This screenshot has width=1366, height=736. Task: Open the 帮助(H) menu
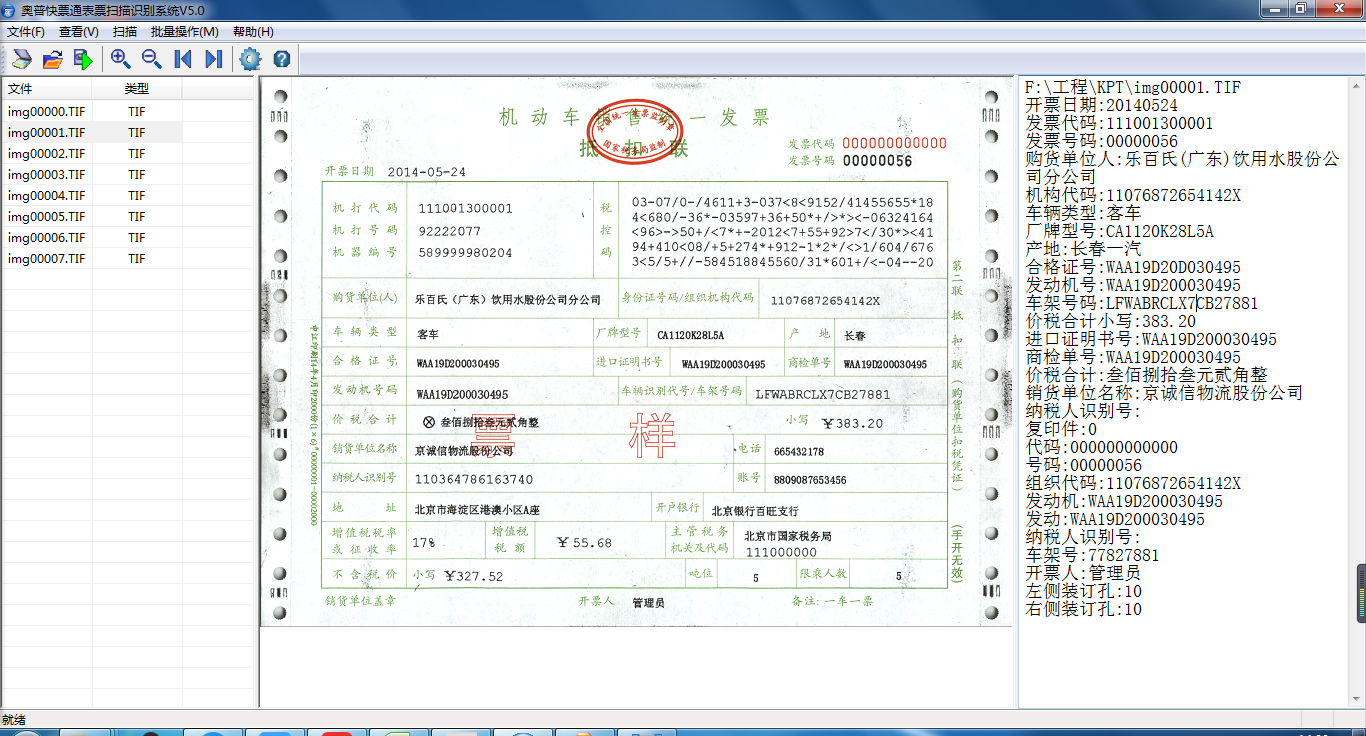point(253,31)
